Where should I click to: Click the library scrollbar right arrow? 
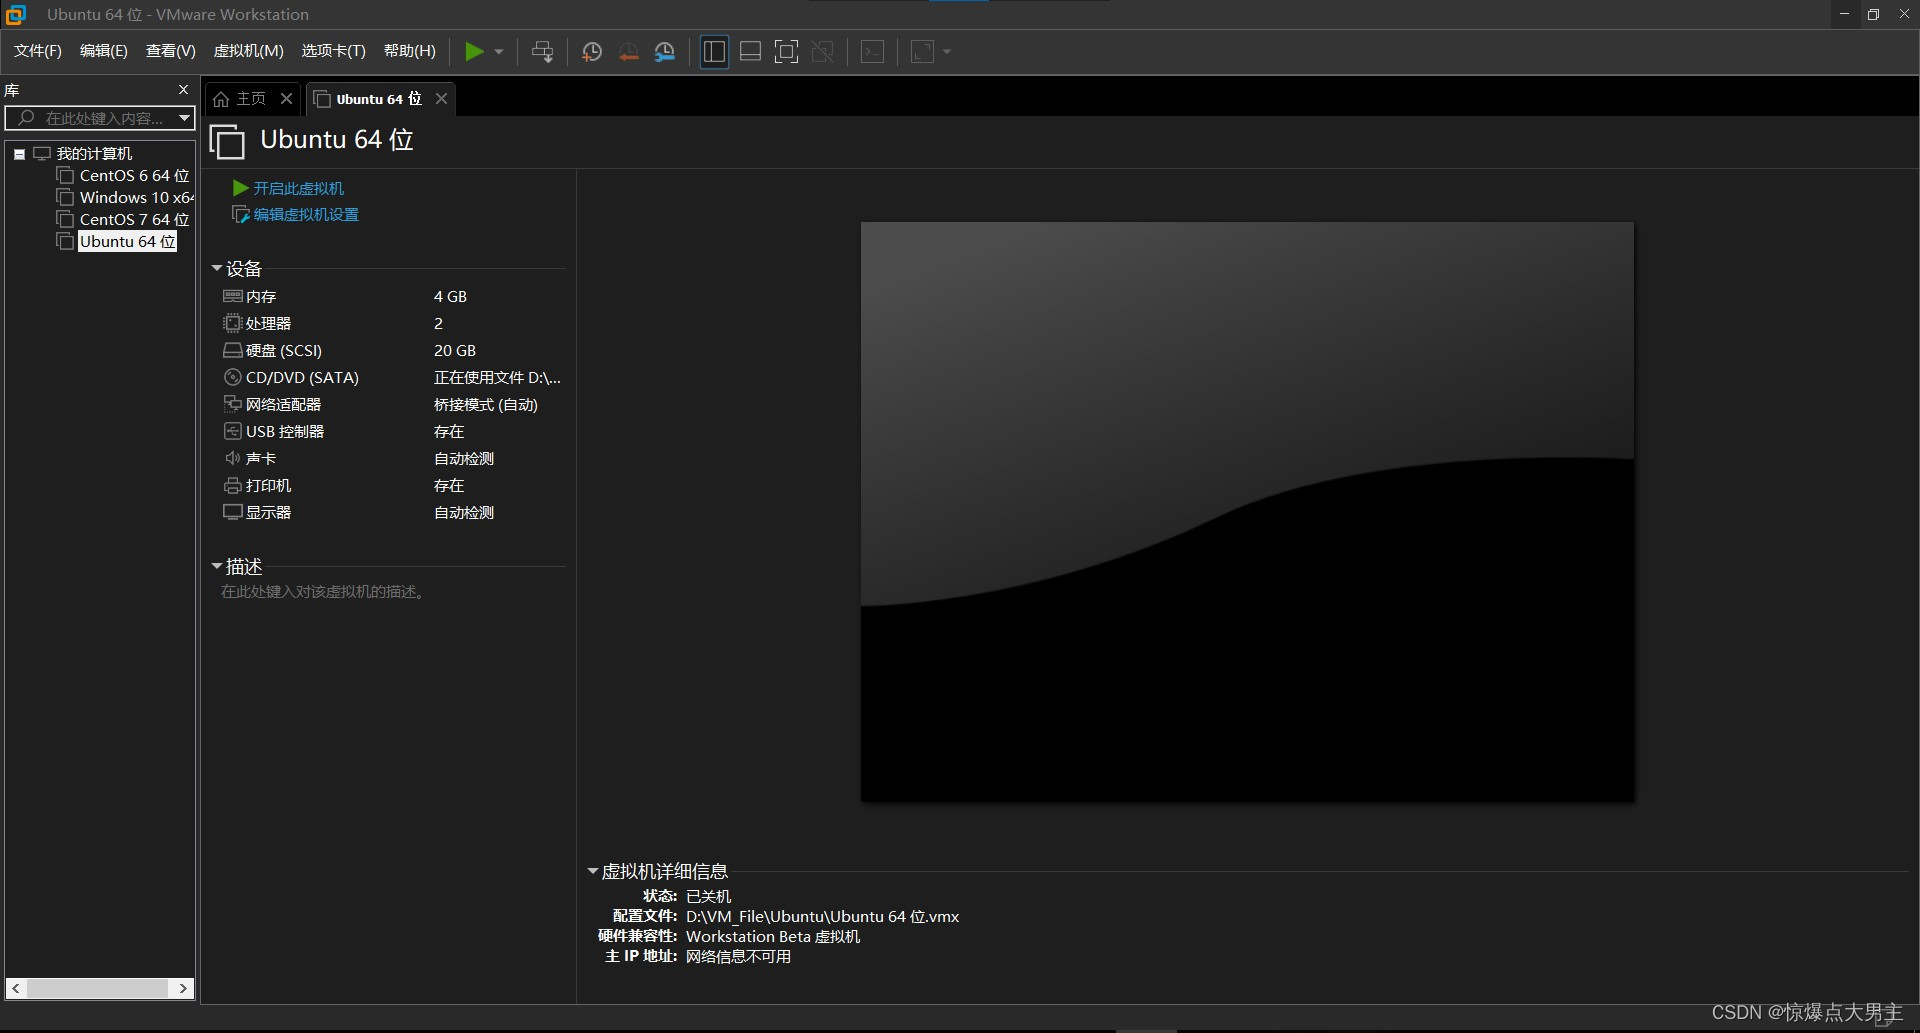[x=183, y=988]
